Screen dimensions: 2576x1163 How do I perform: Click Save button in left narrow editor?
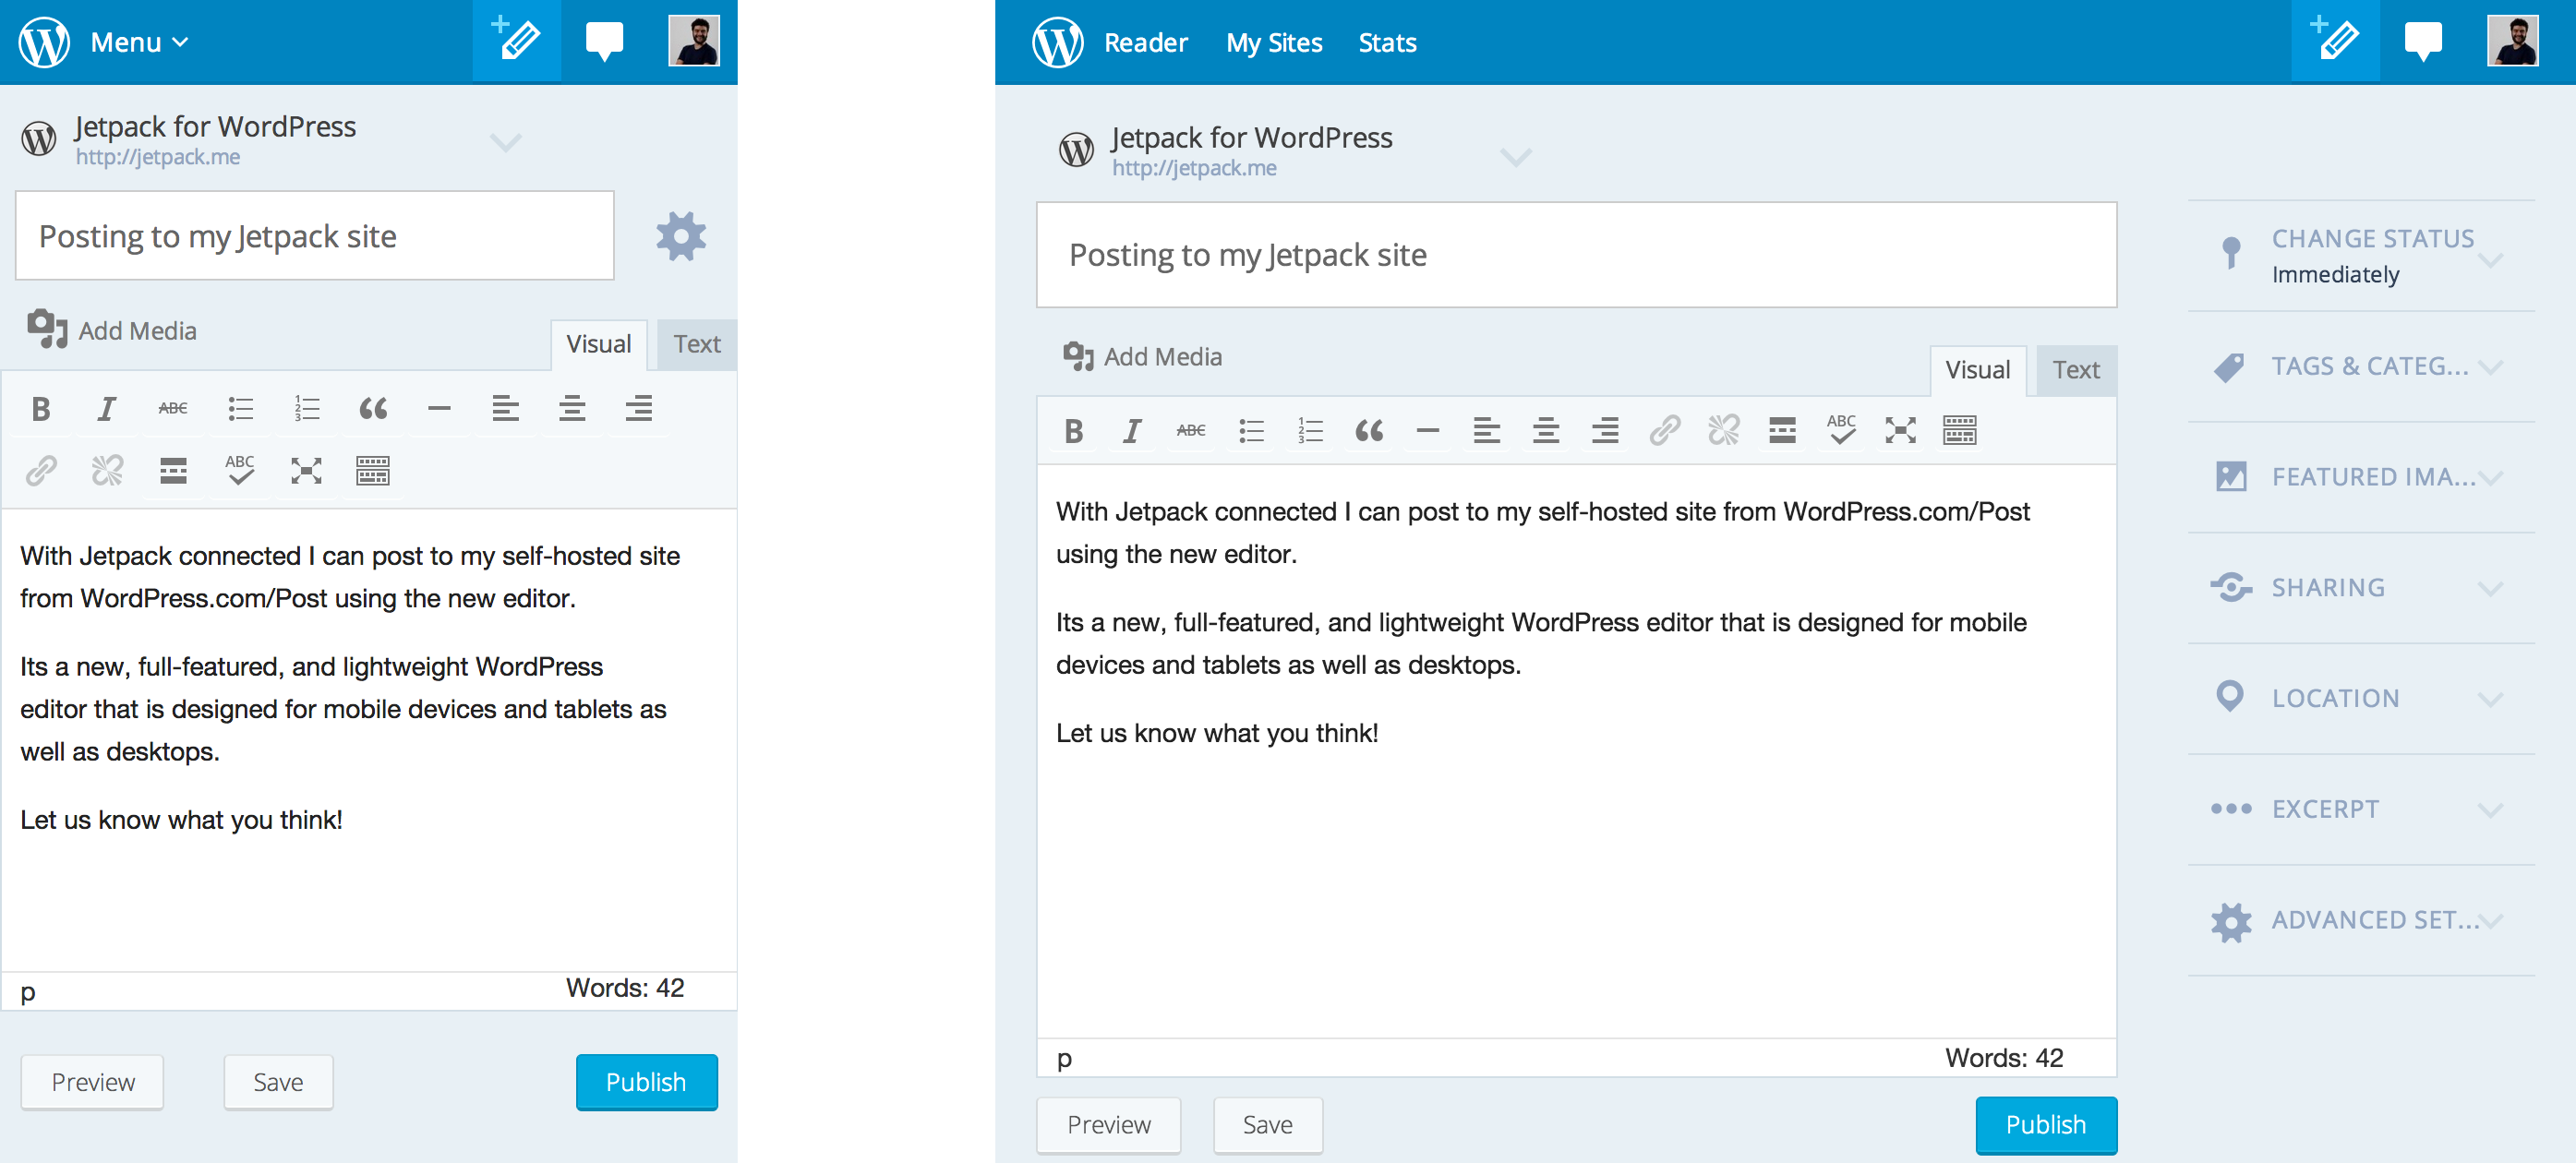278,1082
